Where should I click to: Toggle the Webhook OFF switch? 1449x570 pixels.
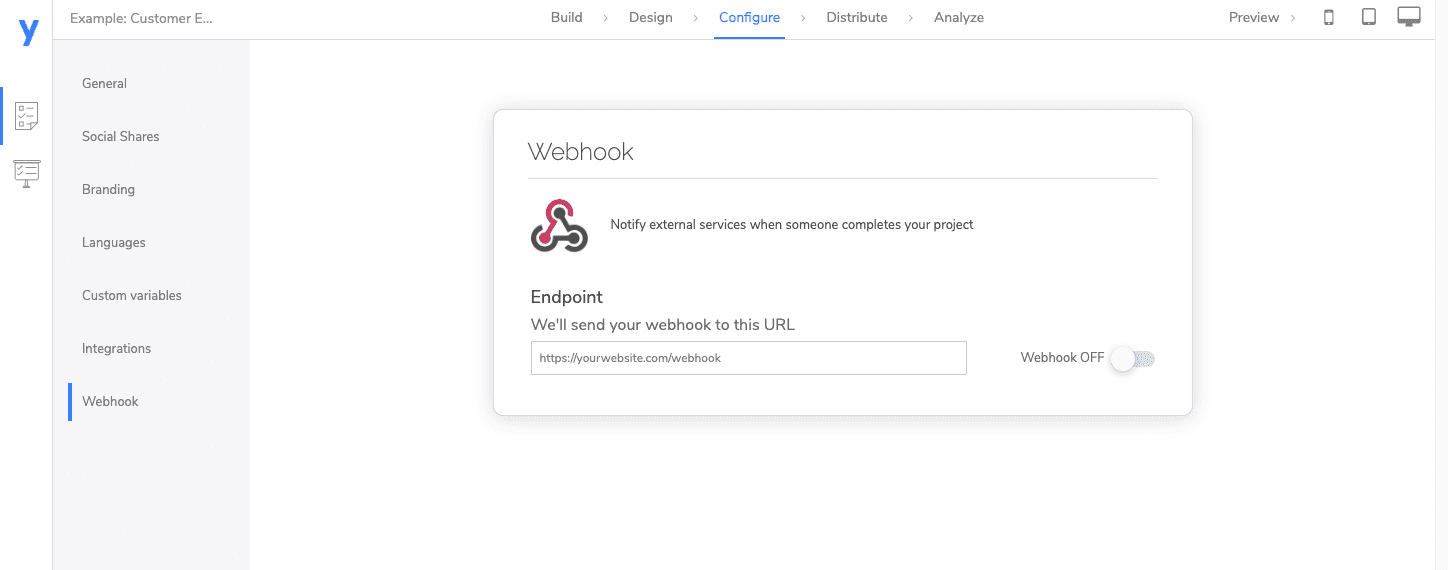[1133, 358]
